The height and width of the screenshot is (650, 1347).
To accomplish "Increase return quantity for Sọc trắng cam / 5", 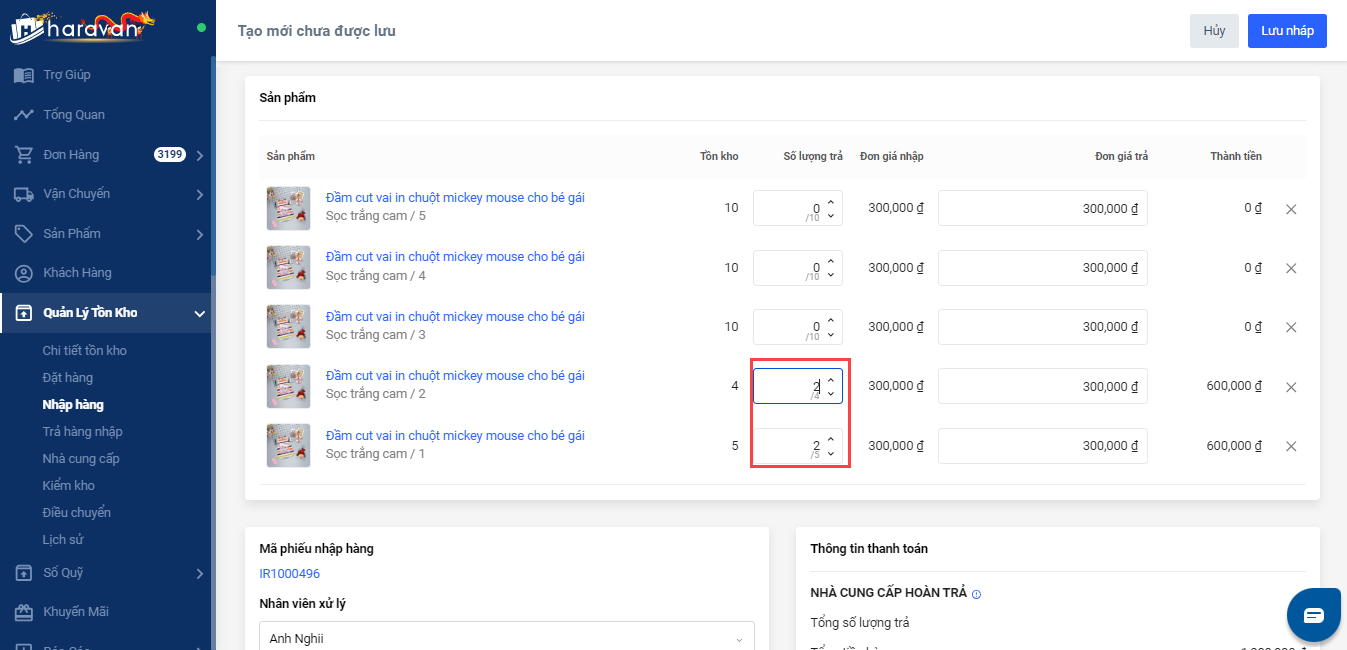I will click(831, 202).
